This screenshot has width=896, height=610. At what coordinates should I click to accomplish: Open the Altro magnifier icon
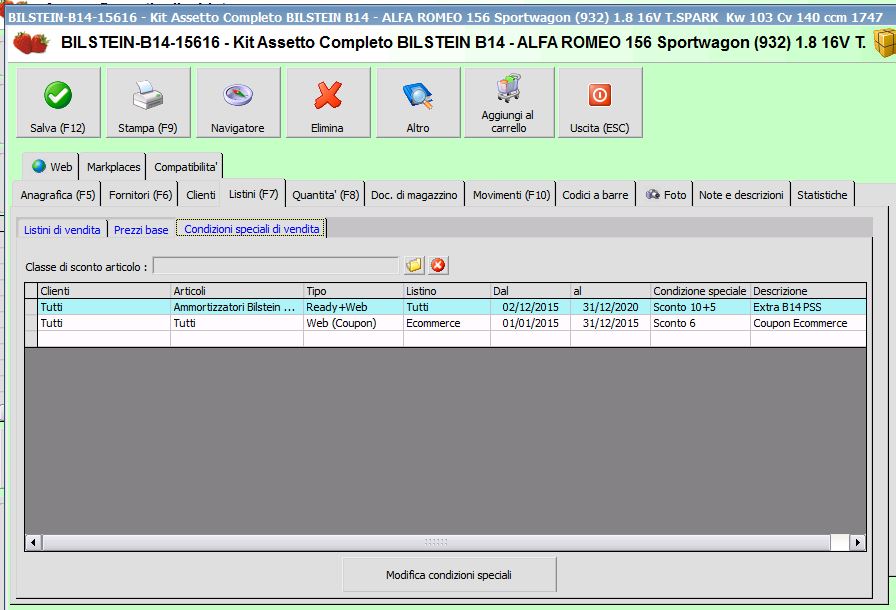coord(418,95)
